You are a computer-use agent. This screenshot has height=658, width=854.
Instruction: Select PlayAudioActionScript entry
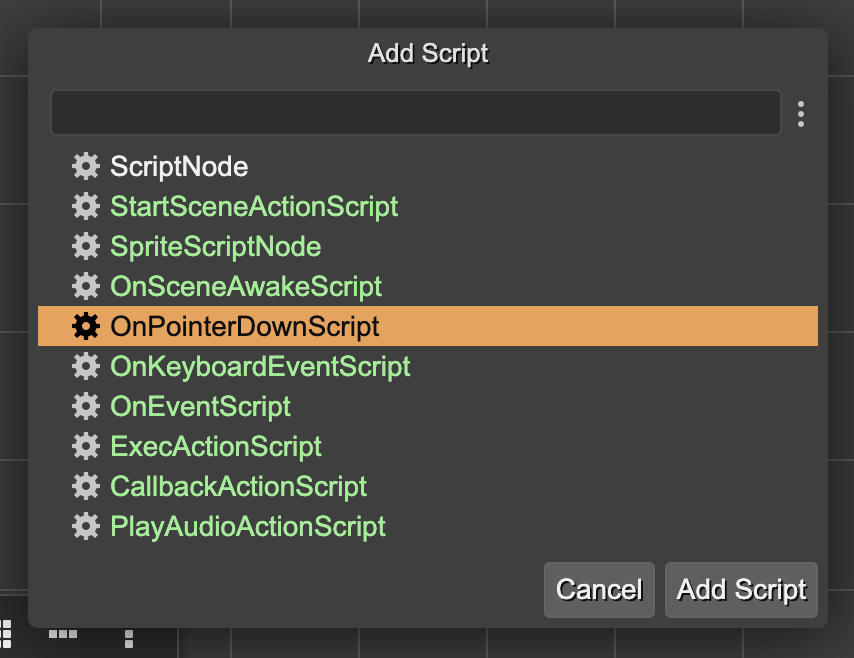click(248, 526)
